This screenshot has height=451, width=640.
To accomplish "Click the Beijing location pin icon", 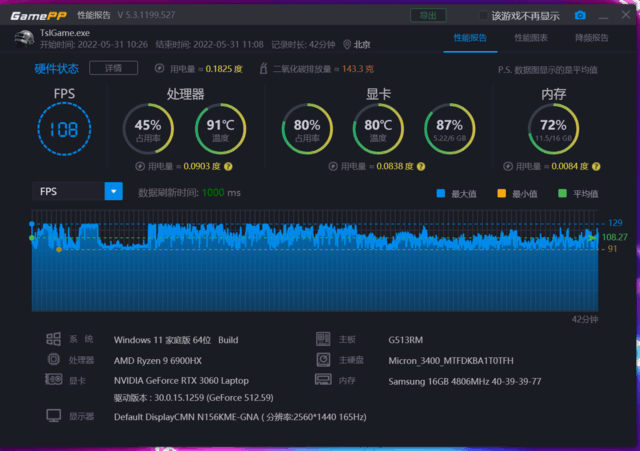I will (347, 44).
